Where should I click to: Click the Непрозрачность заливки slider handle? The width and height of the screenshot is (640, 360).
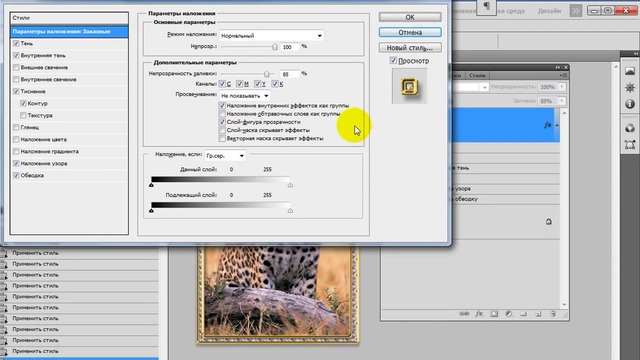267,74
